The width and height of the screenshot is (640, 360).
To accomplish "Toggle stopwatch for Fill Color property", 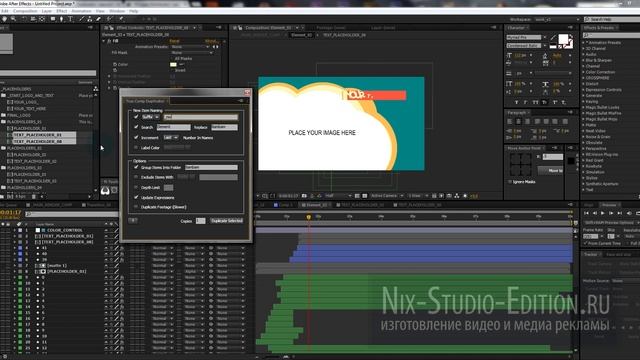I will (x=115, y=64).
